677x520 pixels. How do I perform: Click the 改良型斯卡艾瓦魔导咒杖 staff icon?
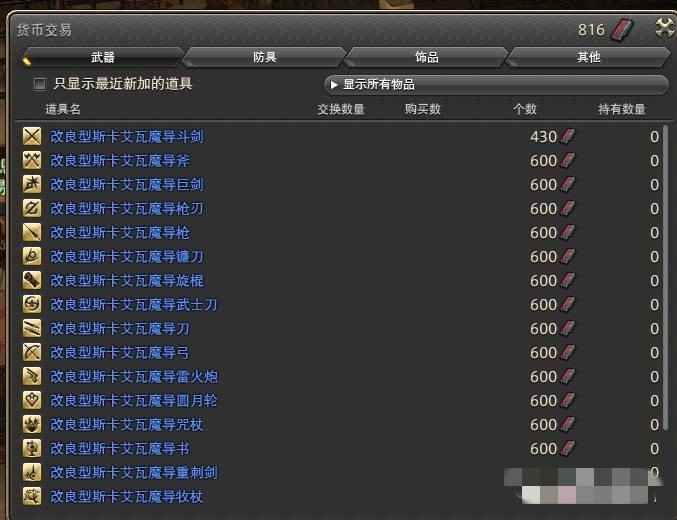[x=32, y=425]
